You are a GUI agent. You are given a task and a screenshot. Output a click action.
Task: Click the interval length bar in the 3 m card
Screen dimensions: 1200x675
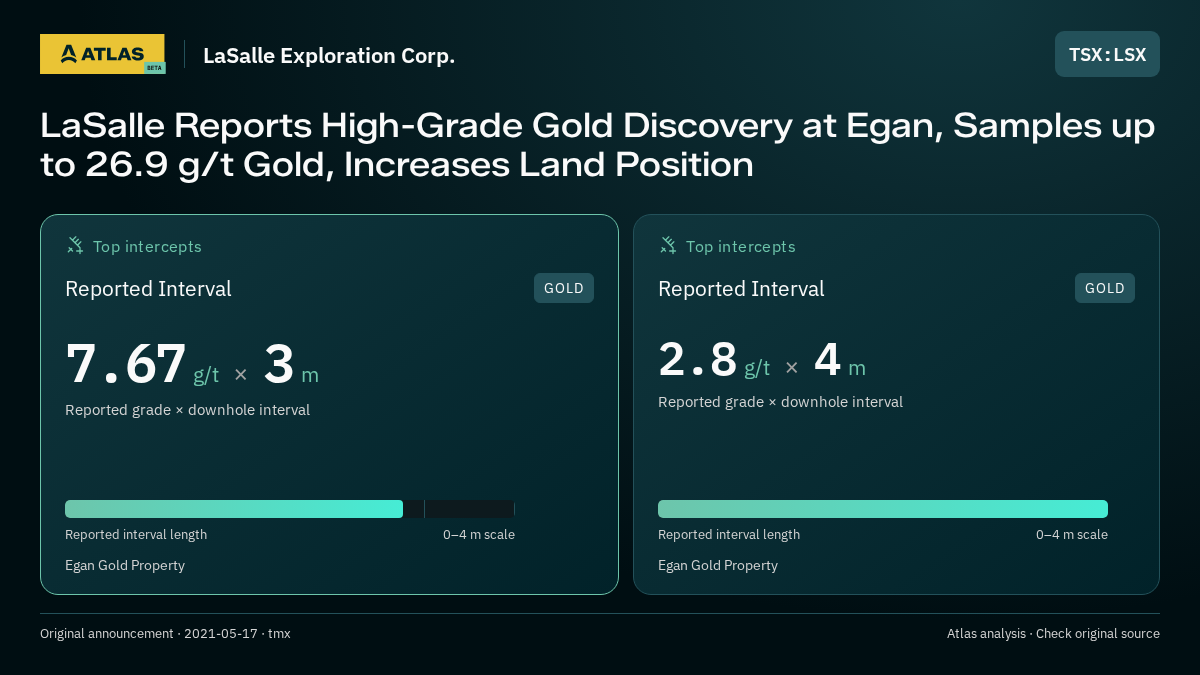pyautogui.click(x=290, y=509)
